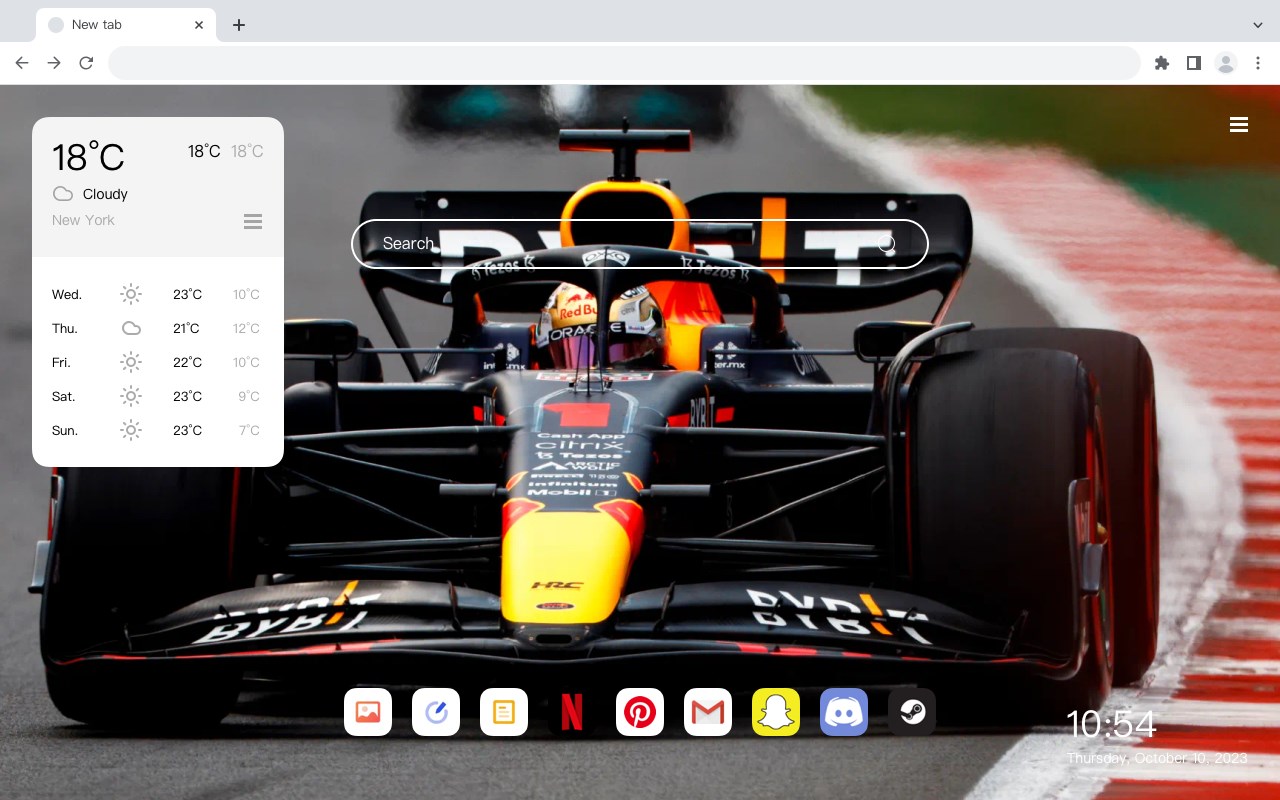Open the Chrome profile avatar
Image resolution: width=1280 pixels, height=800 pixels.
tap(1226, 63)
